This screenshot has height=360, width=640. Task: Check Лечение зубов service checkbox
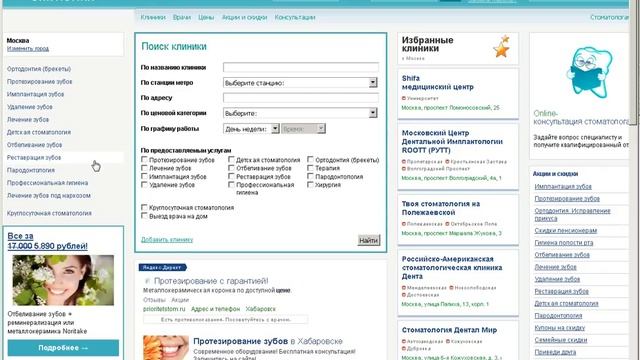tap(144, 168)
